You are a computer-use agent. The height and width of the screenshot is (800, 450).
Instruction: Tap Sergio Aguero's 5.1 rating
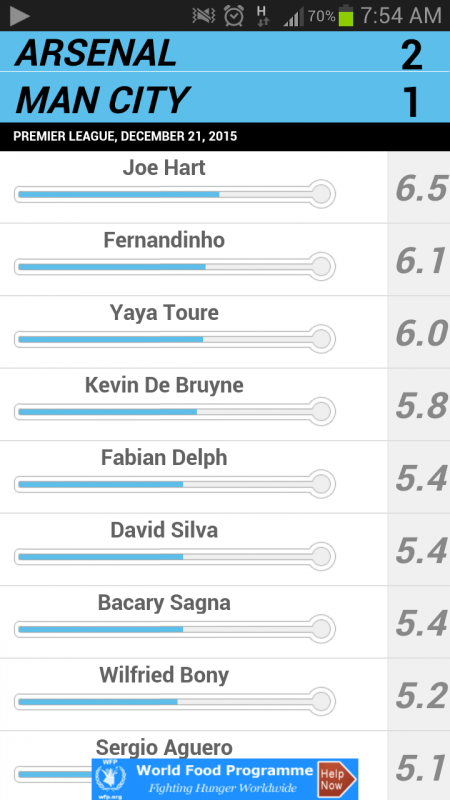tap(421, 768)
